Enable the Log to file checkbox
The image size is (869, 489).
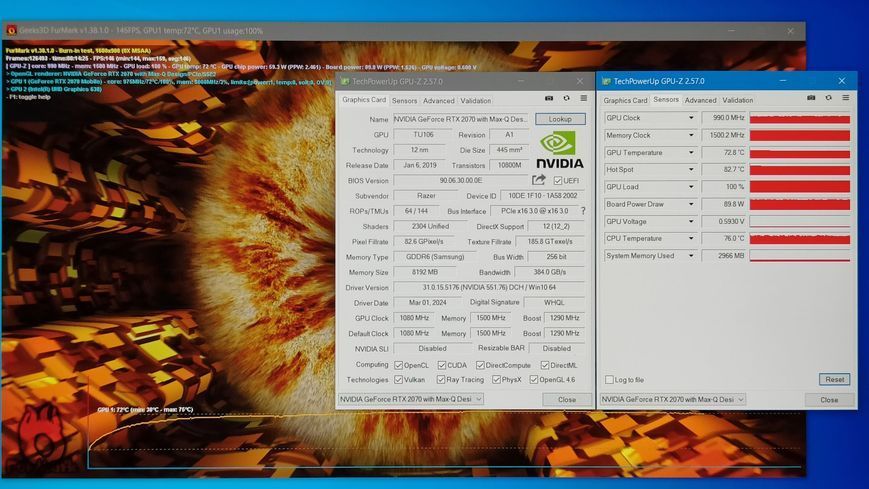[609, 380]
